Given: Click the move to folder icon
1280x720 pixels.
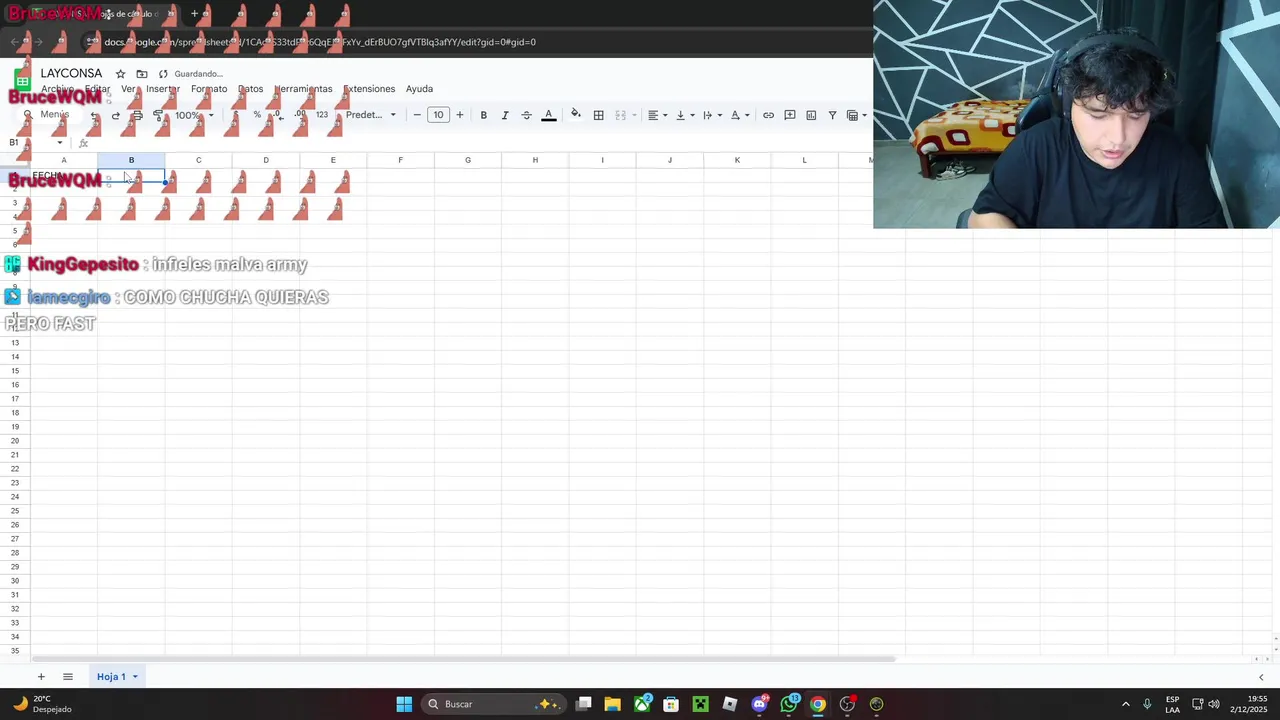Looking at the screenshot, I should click(x=142, y=74).
